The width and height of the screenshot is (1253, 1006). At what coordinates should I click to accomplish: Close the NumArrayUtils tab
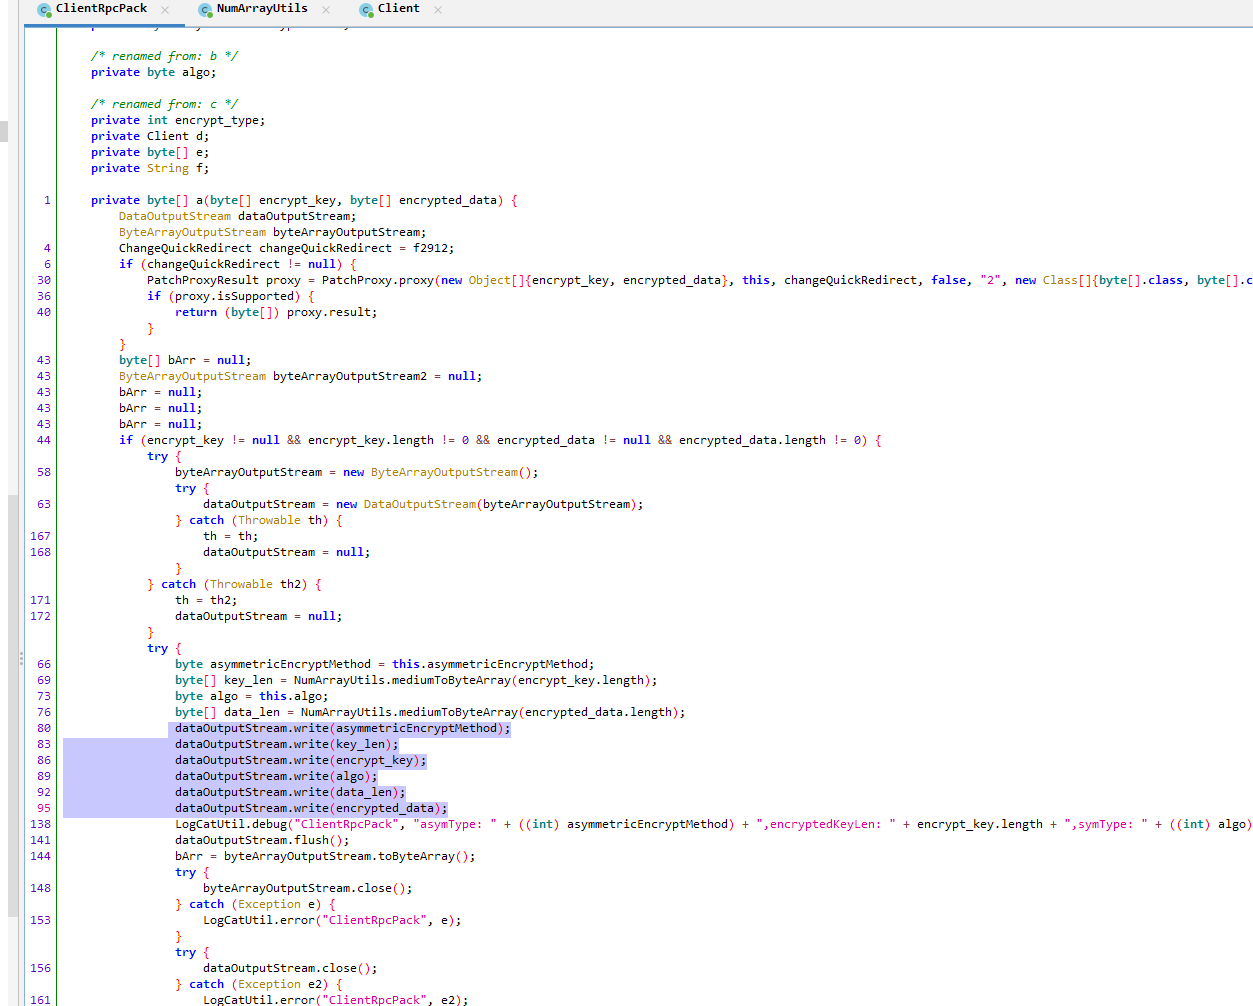326,10
